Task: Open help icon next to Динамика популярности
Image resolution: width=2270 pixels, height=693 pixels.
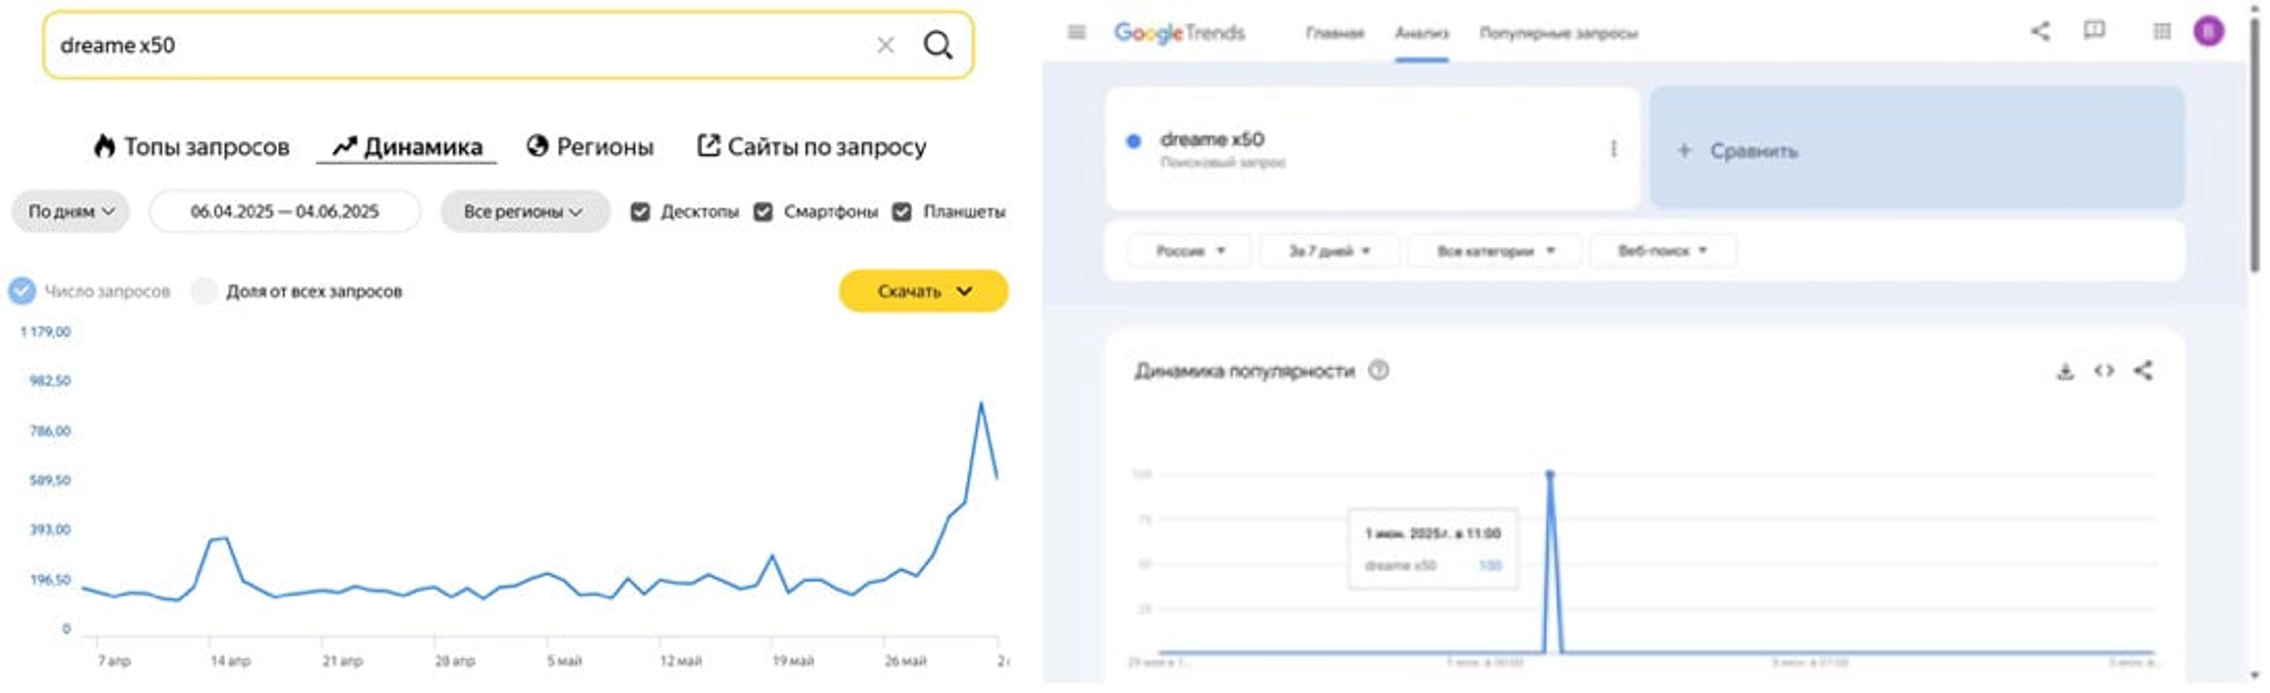Action: 1378,371
